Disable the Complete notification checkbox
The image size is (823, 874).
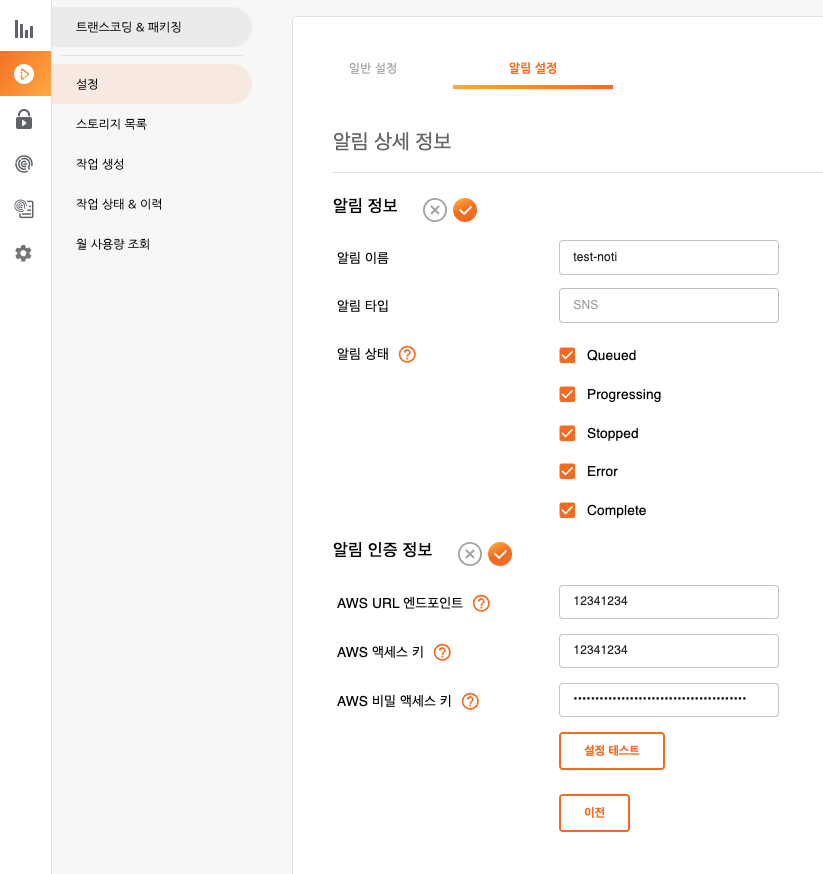click(x=567, y=510)
